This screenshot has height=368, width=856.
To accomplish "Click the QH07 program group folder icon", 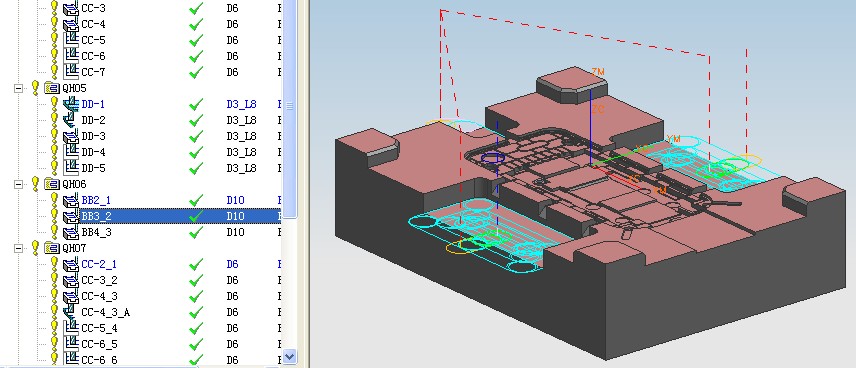I will 52,248.
